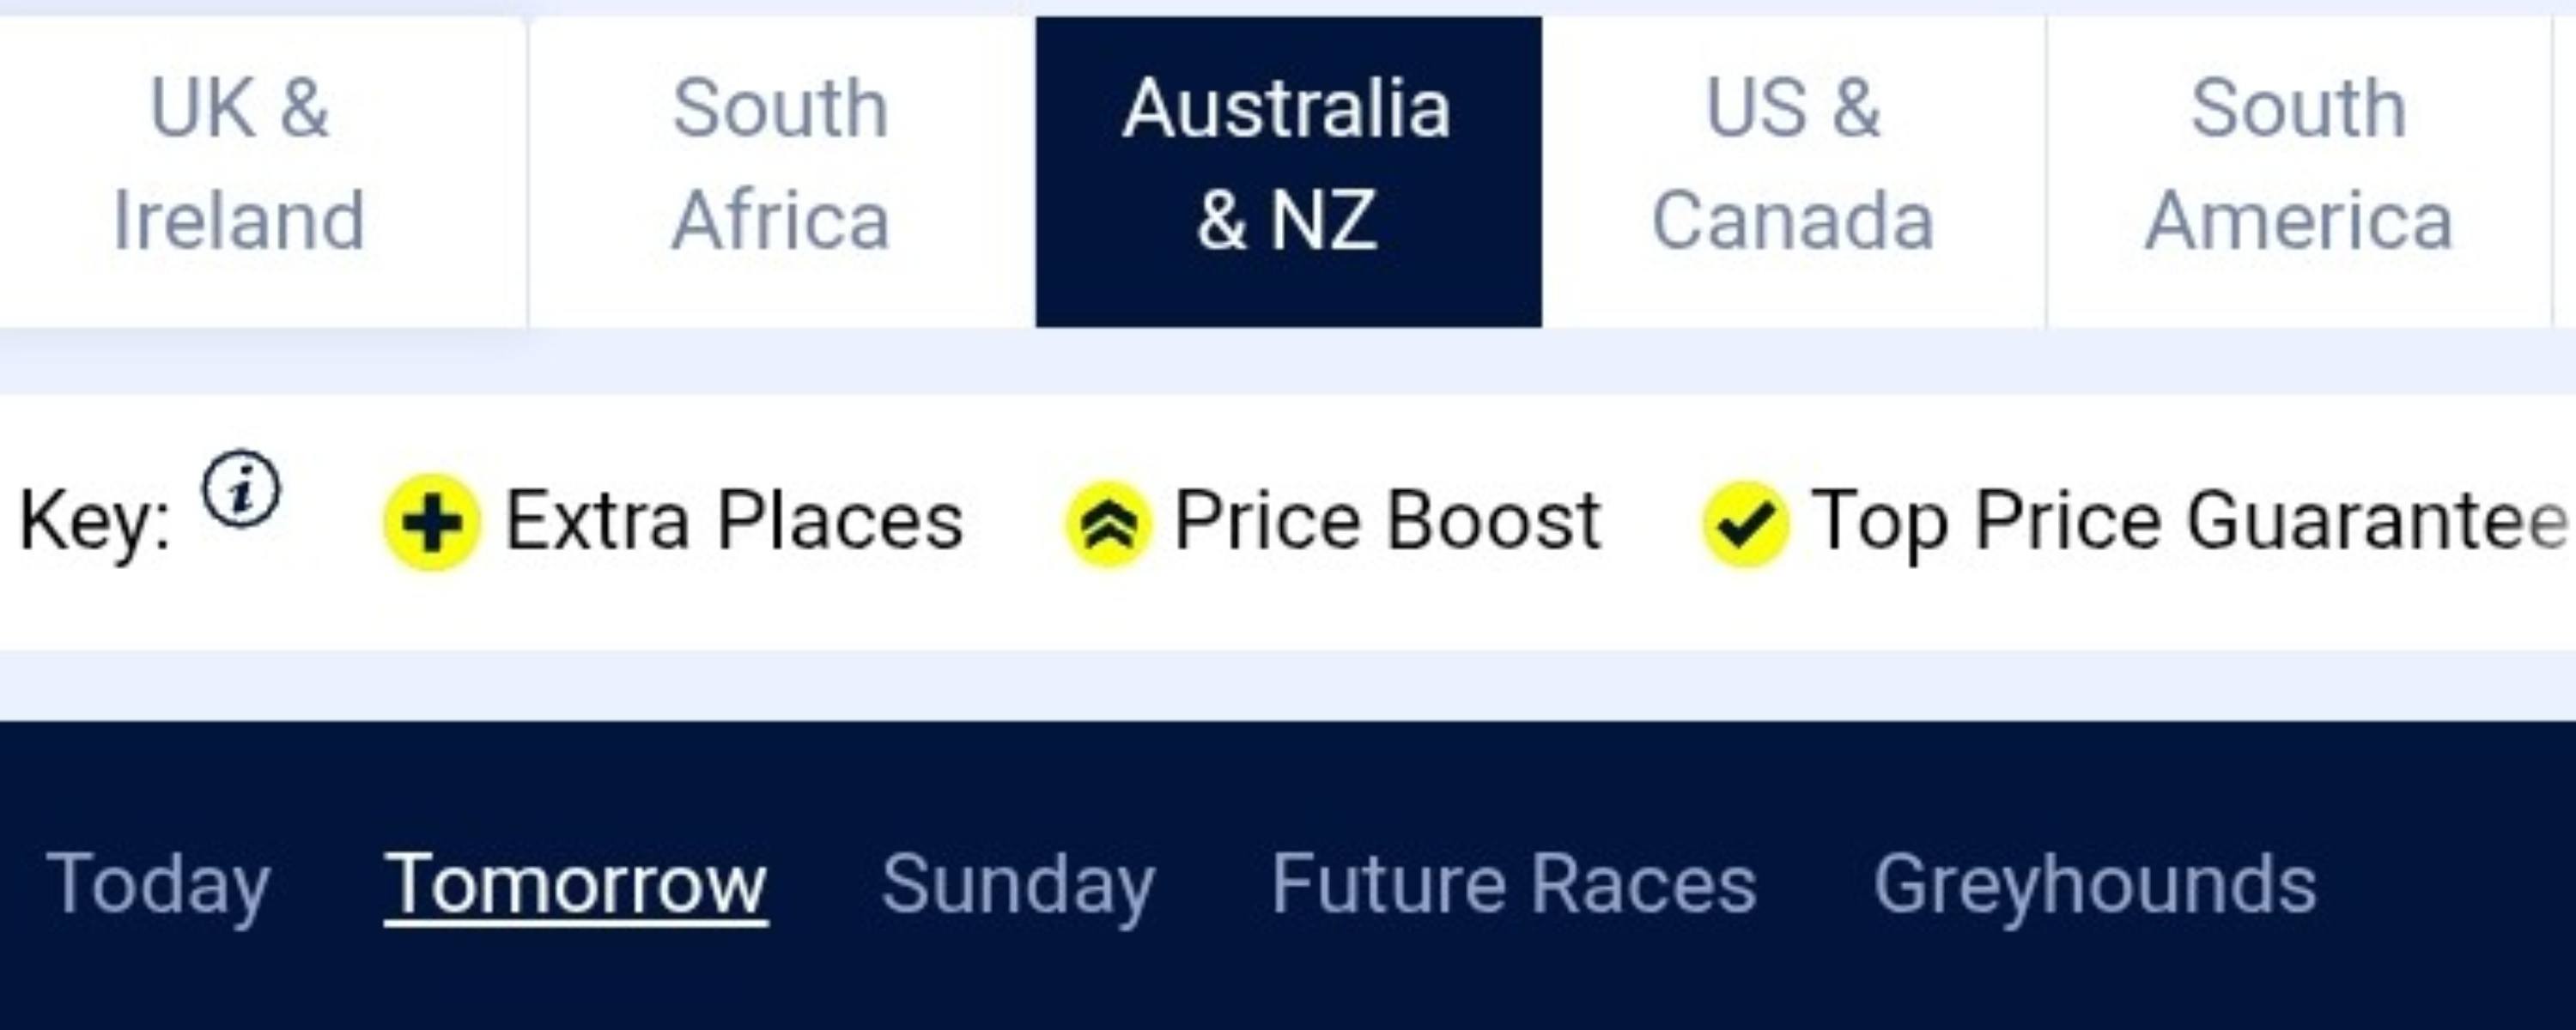
Task: Click the Extra Places legend text
Action: tap(734, 521)
